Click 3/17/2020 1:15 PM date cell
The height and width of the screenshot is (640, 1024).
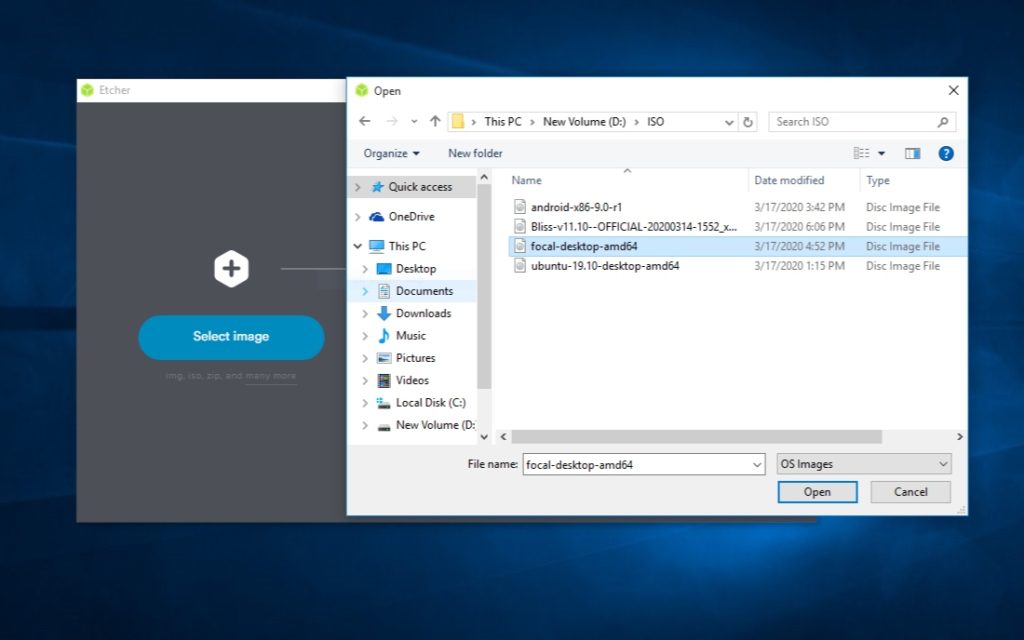pos(799,266)
